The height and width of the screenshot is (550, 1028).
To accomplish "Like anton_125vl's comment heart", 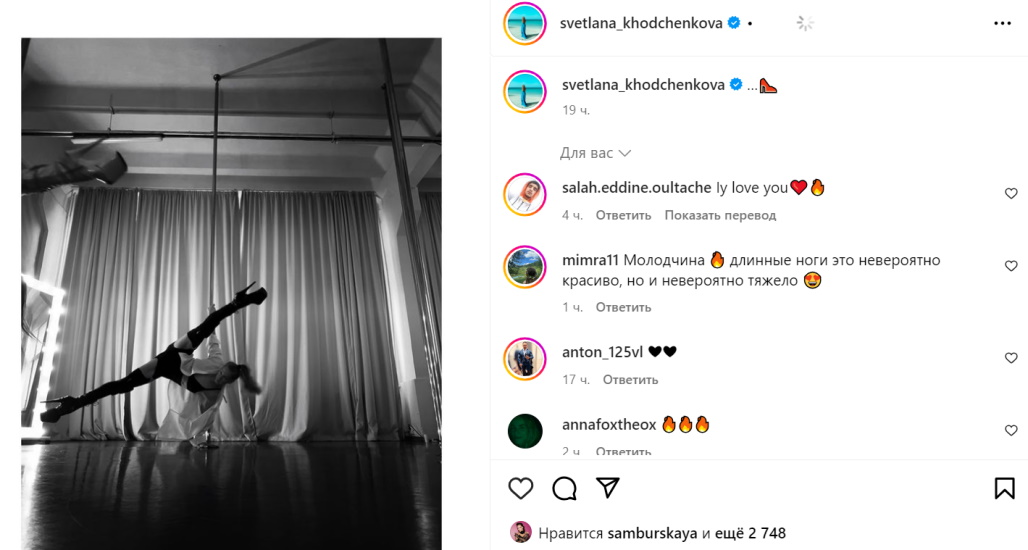I will tap(1010, 358).
